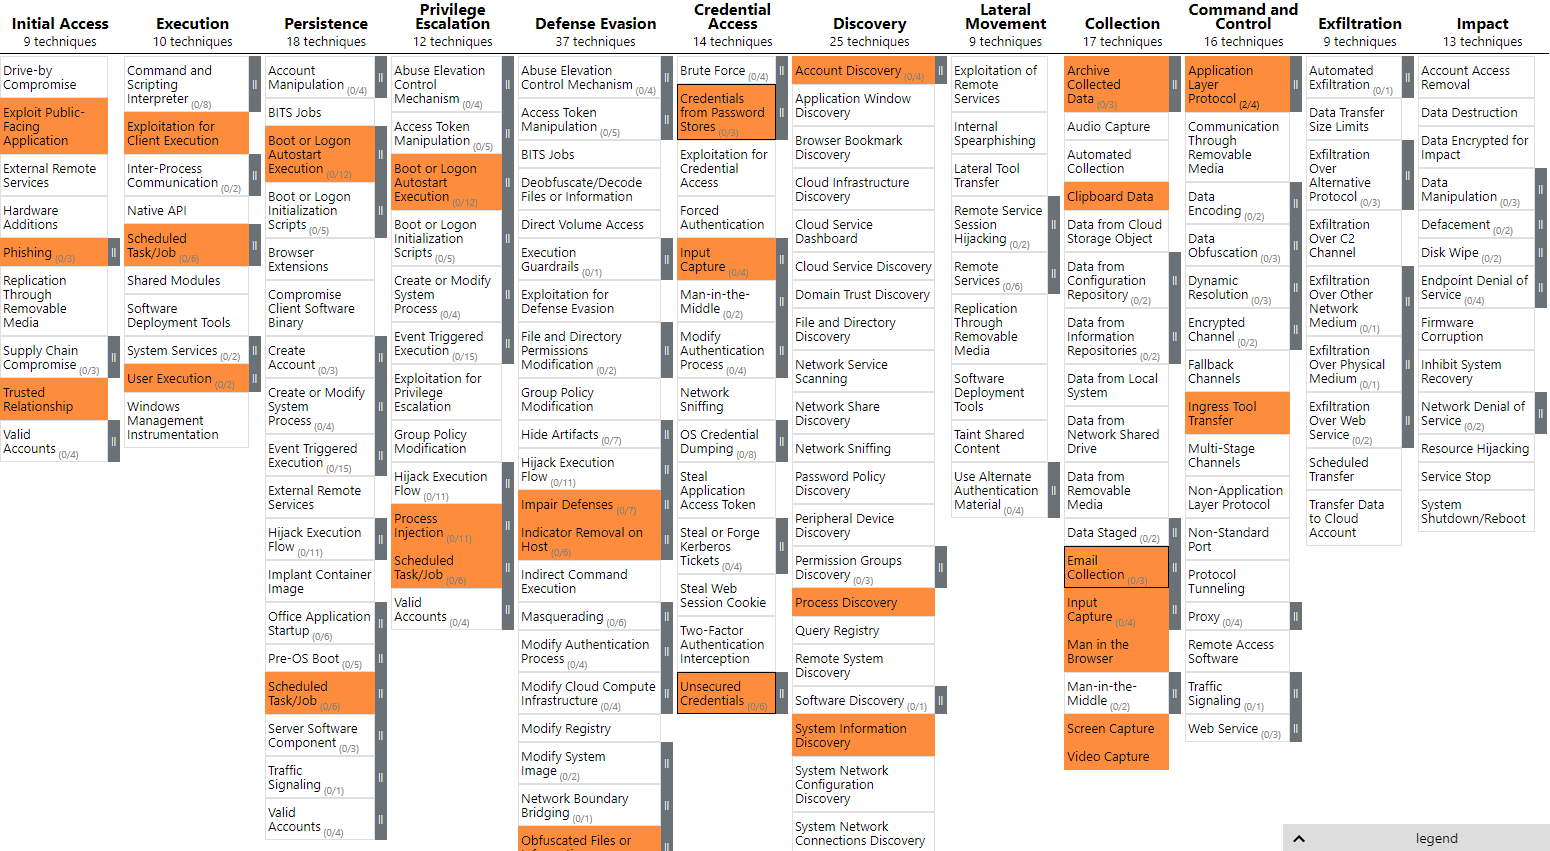Select Clipboard Data technique
Viewport: 1550px width, 851px height.
(x=1116, y=196)
